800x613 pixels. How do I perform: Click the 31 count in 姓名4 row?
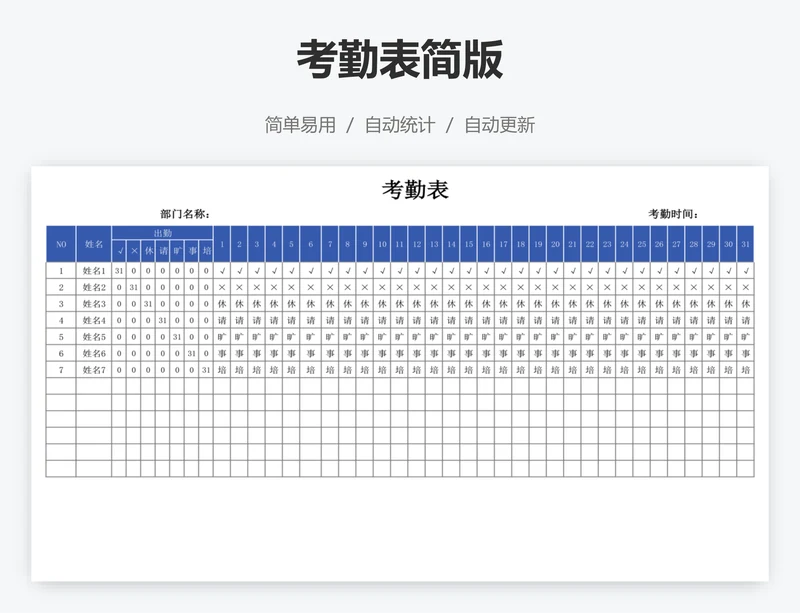click(x=162, y=321)
